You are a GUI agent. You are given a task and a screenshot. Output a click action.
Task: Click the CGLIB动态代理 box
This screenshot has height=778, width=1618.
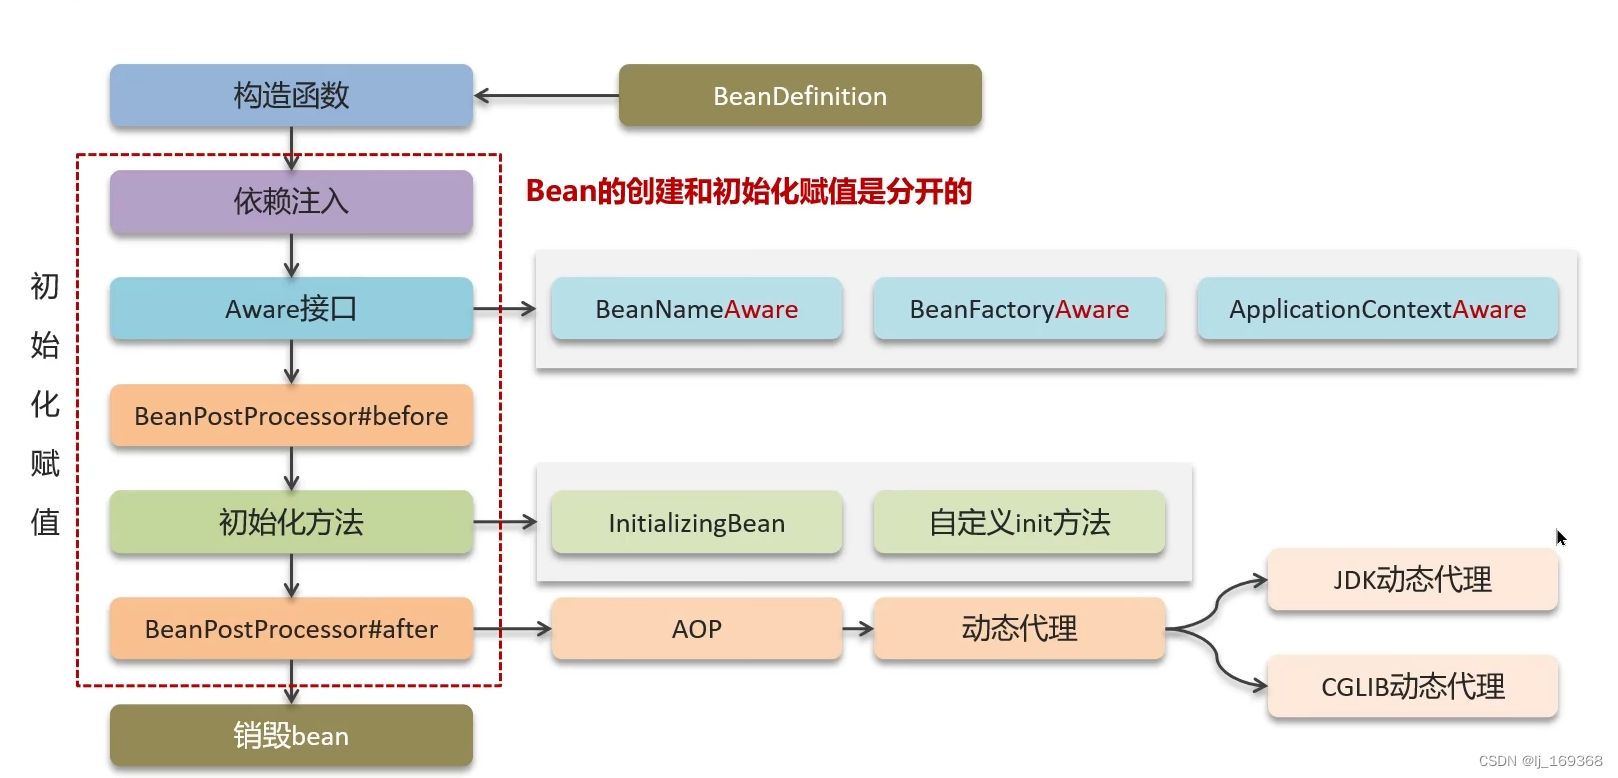1413,687
